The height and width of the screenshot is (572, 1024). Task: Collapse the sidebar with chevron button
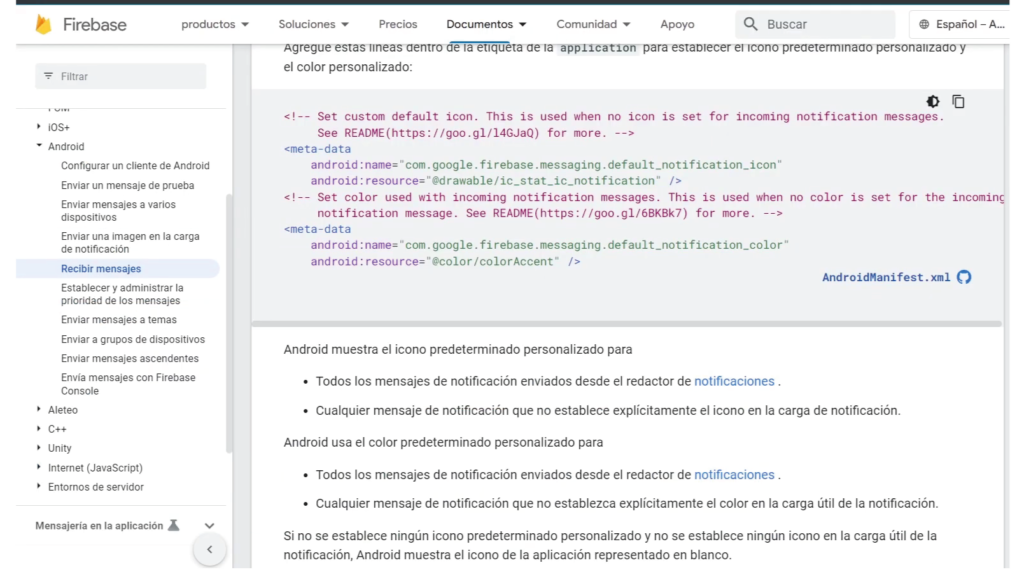click(209, 549)
